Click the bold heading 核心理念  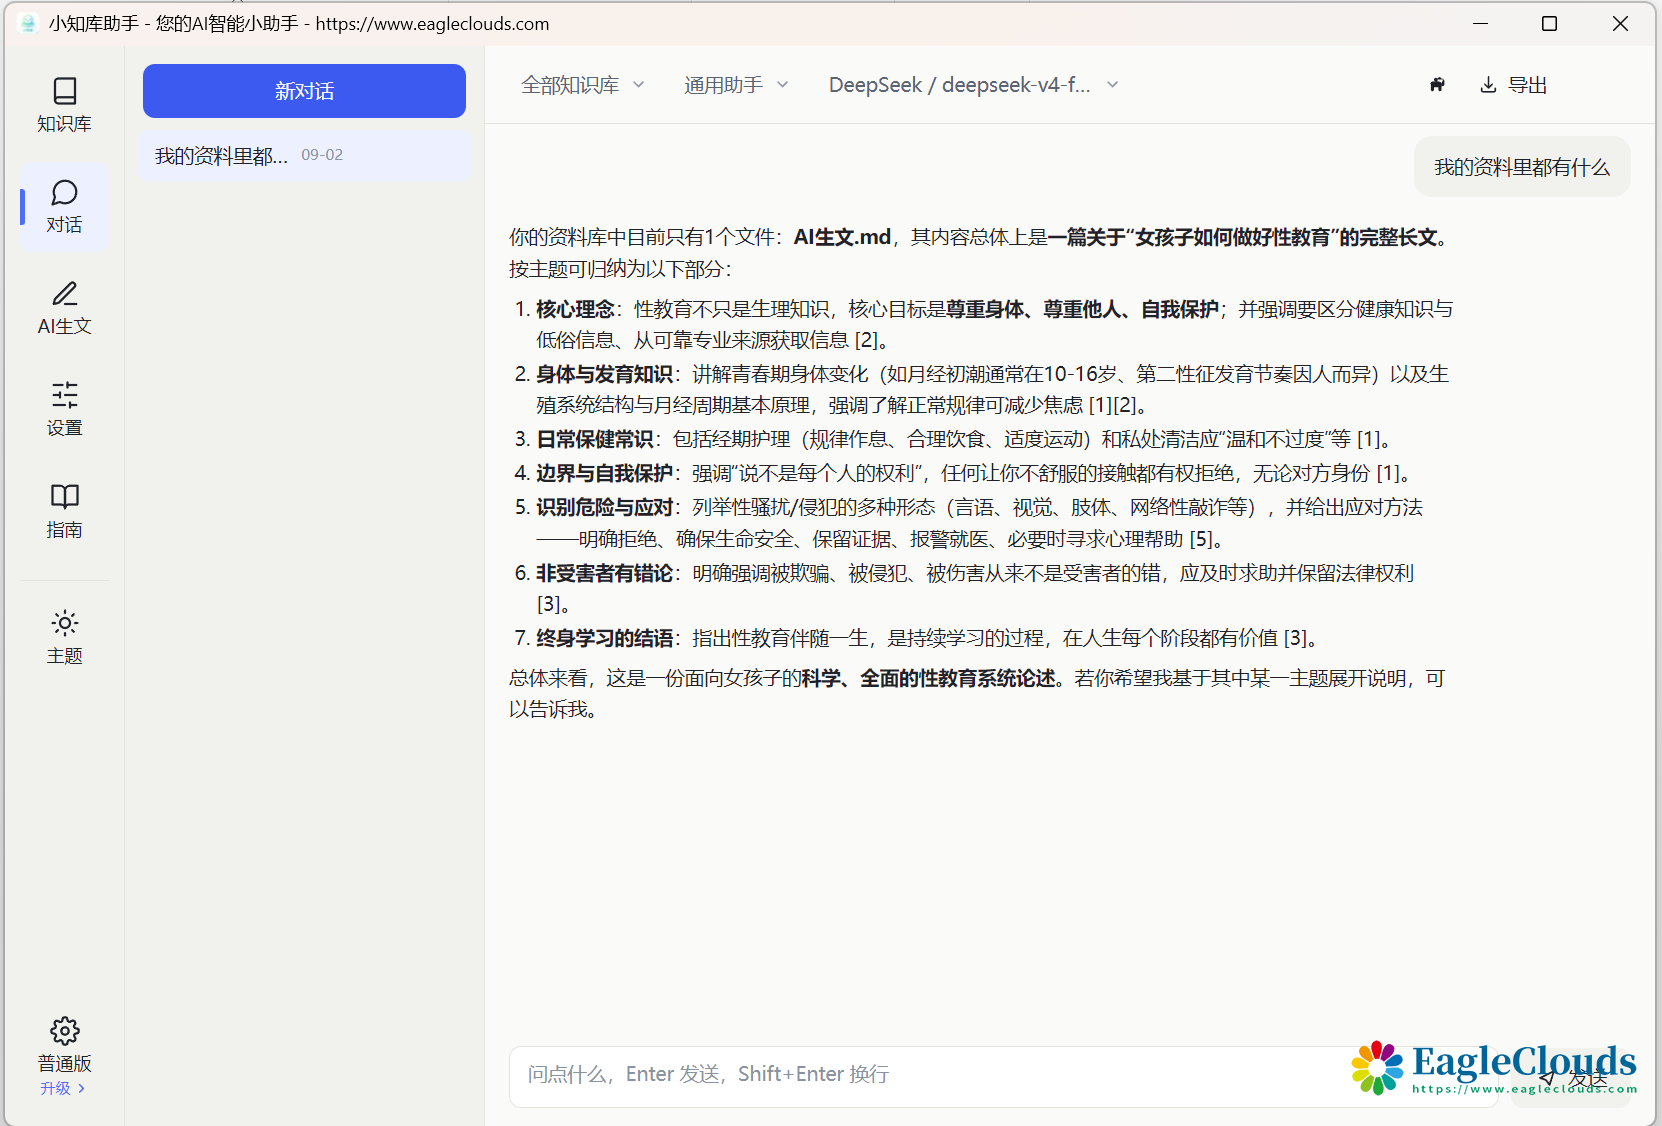[x=575, y=309]
